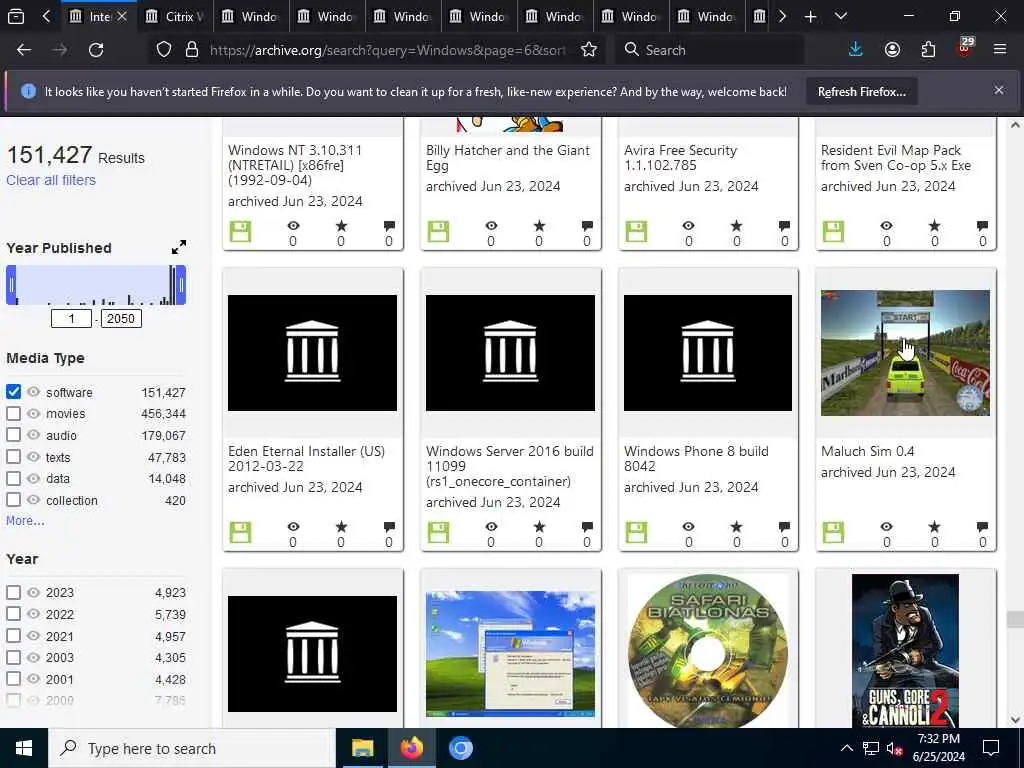The width and height of the screenshot is (1024, 768).
Task: Open a new tab with the plus button
Action: coord(810,17)
